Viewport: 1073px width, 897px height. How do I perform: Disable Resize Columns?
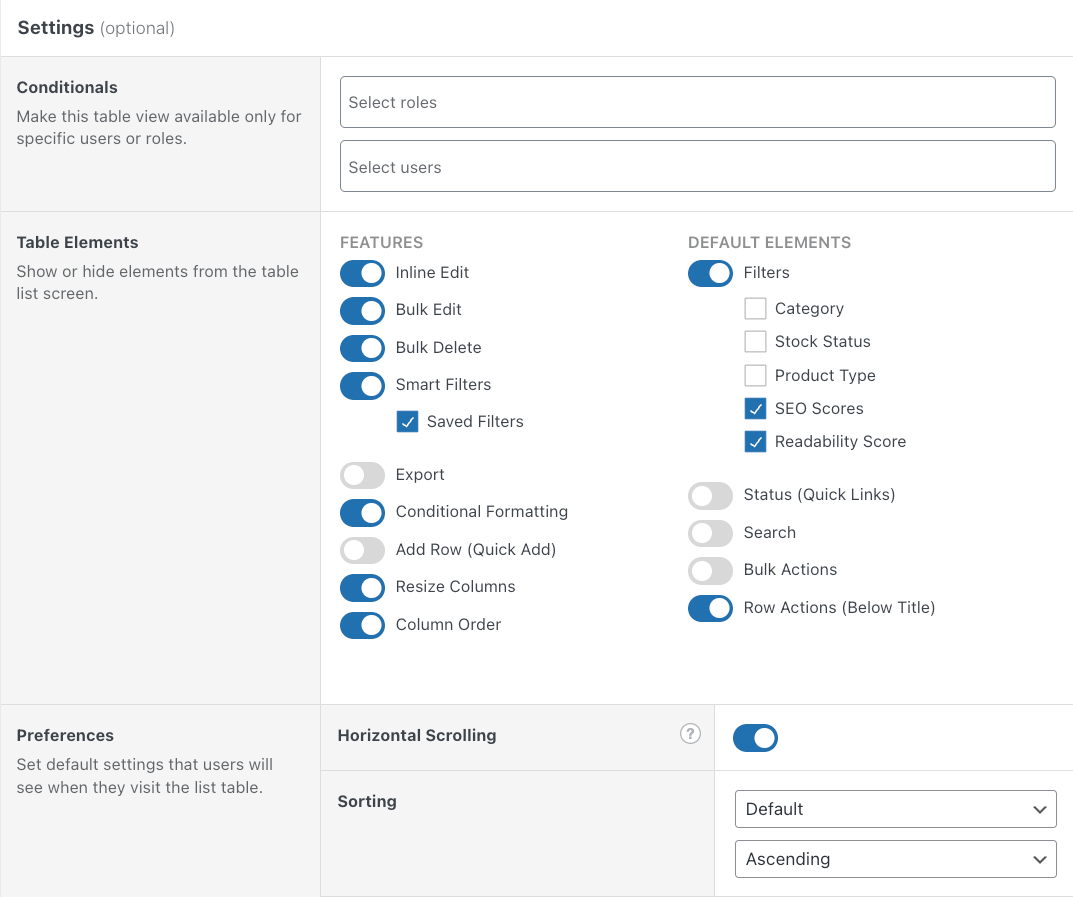[362, 588]
